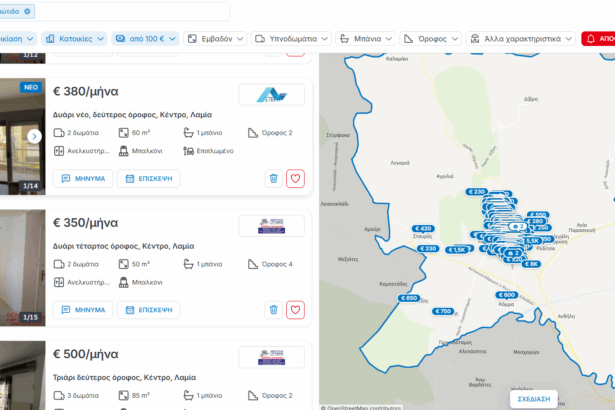The image size is (615, 410).
Task: Show next photo of the € 380 listing
Action: pos(34,136)
